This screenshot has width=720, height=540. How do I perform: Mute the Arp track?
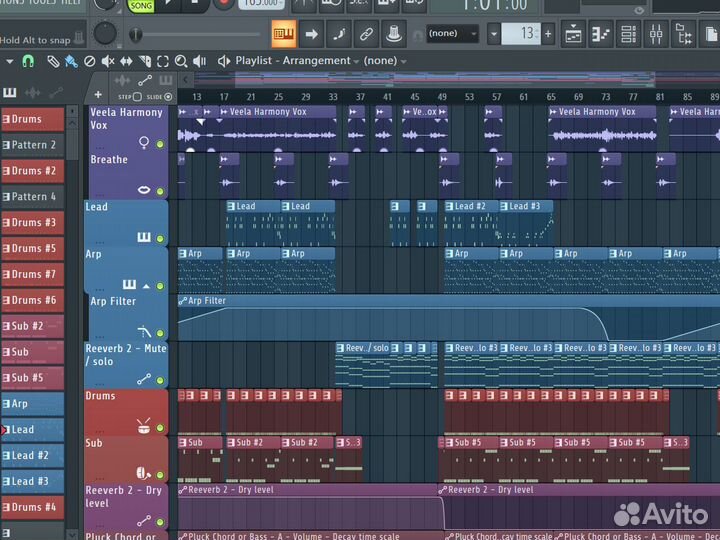(160, 286)
